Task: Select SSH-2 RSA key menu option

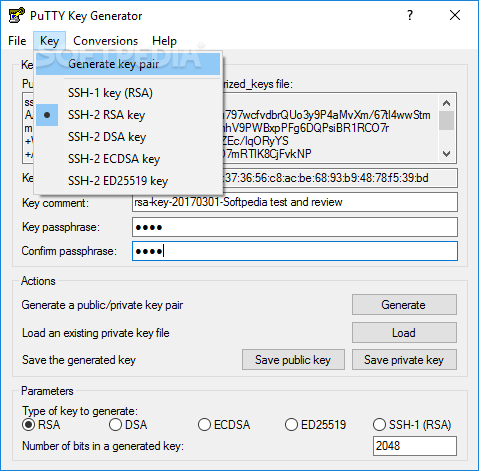Action: click(128, 115)
